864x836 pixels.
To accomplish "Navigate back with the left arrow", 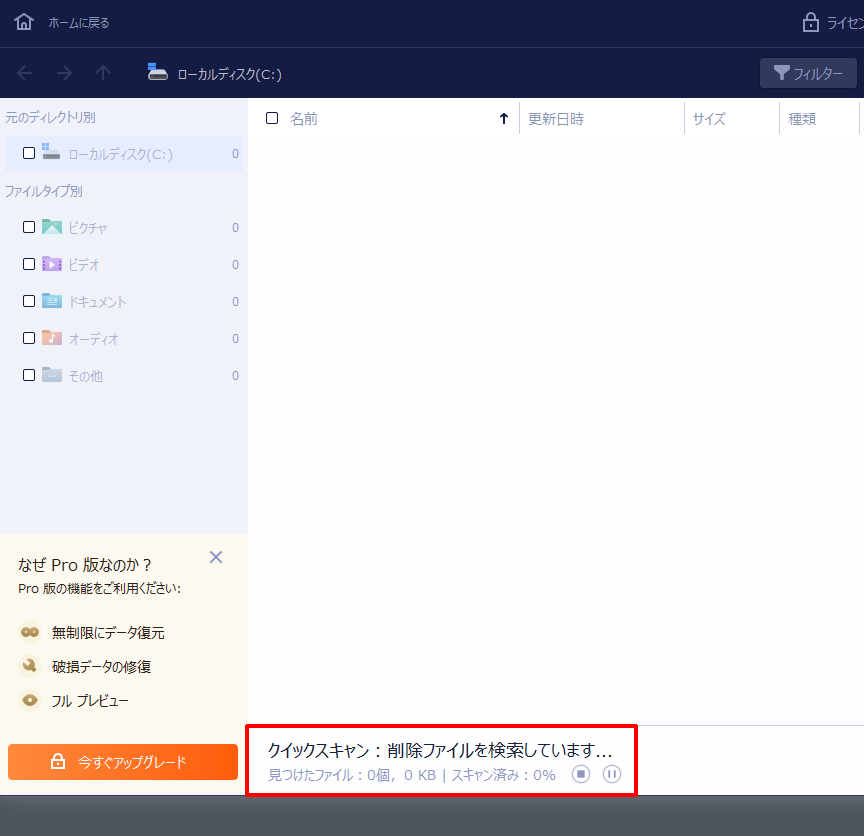I will point(25,73).
